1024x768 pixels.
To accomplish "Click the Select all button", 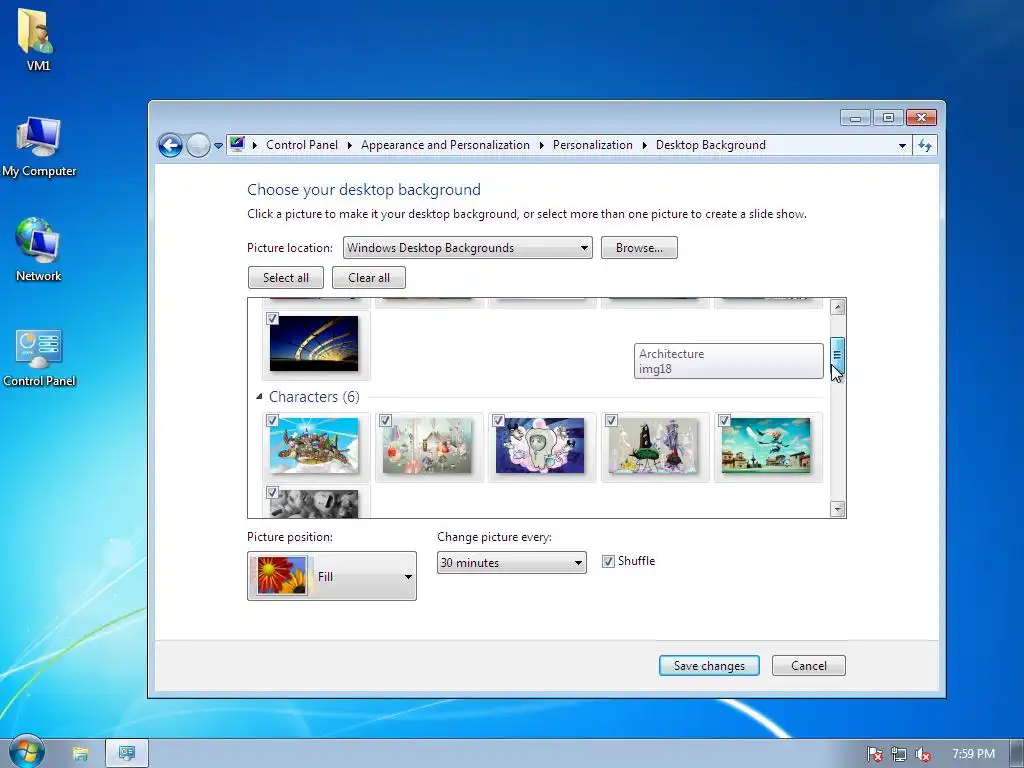I will point(285,278).
